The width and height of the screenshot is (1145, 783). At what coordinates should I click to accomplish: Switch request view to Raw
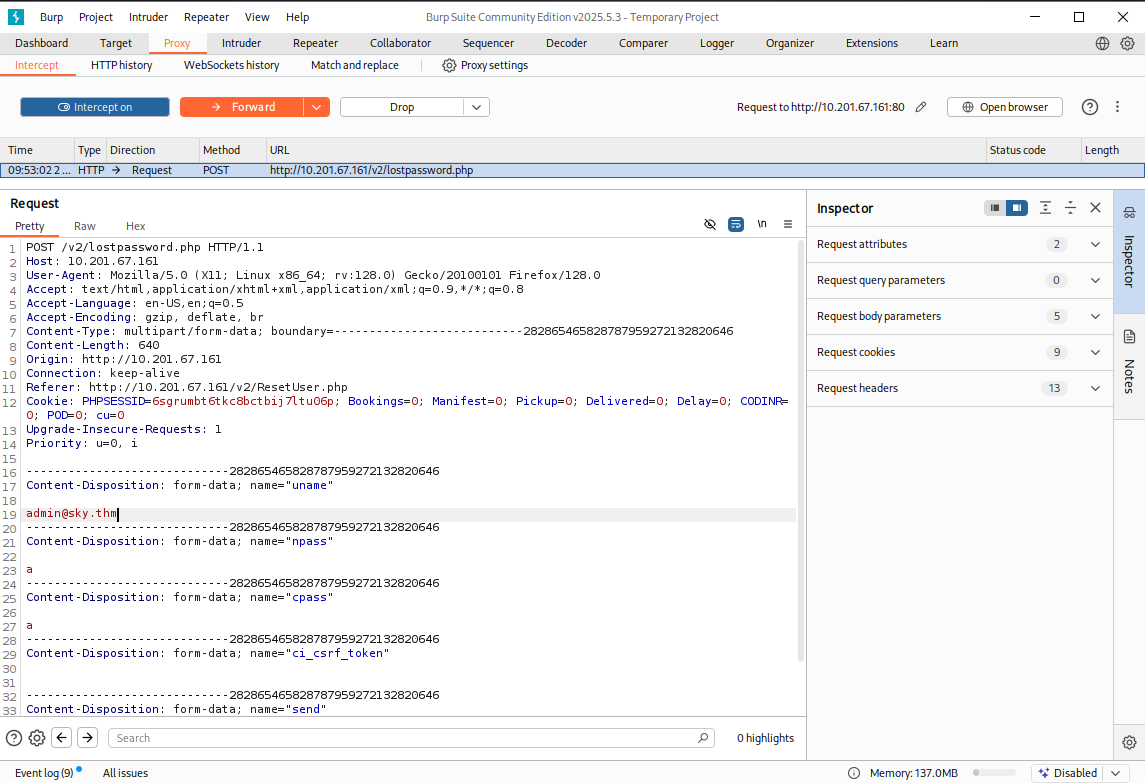pyautogui.click(x=85, y=226)
